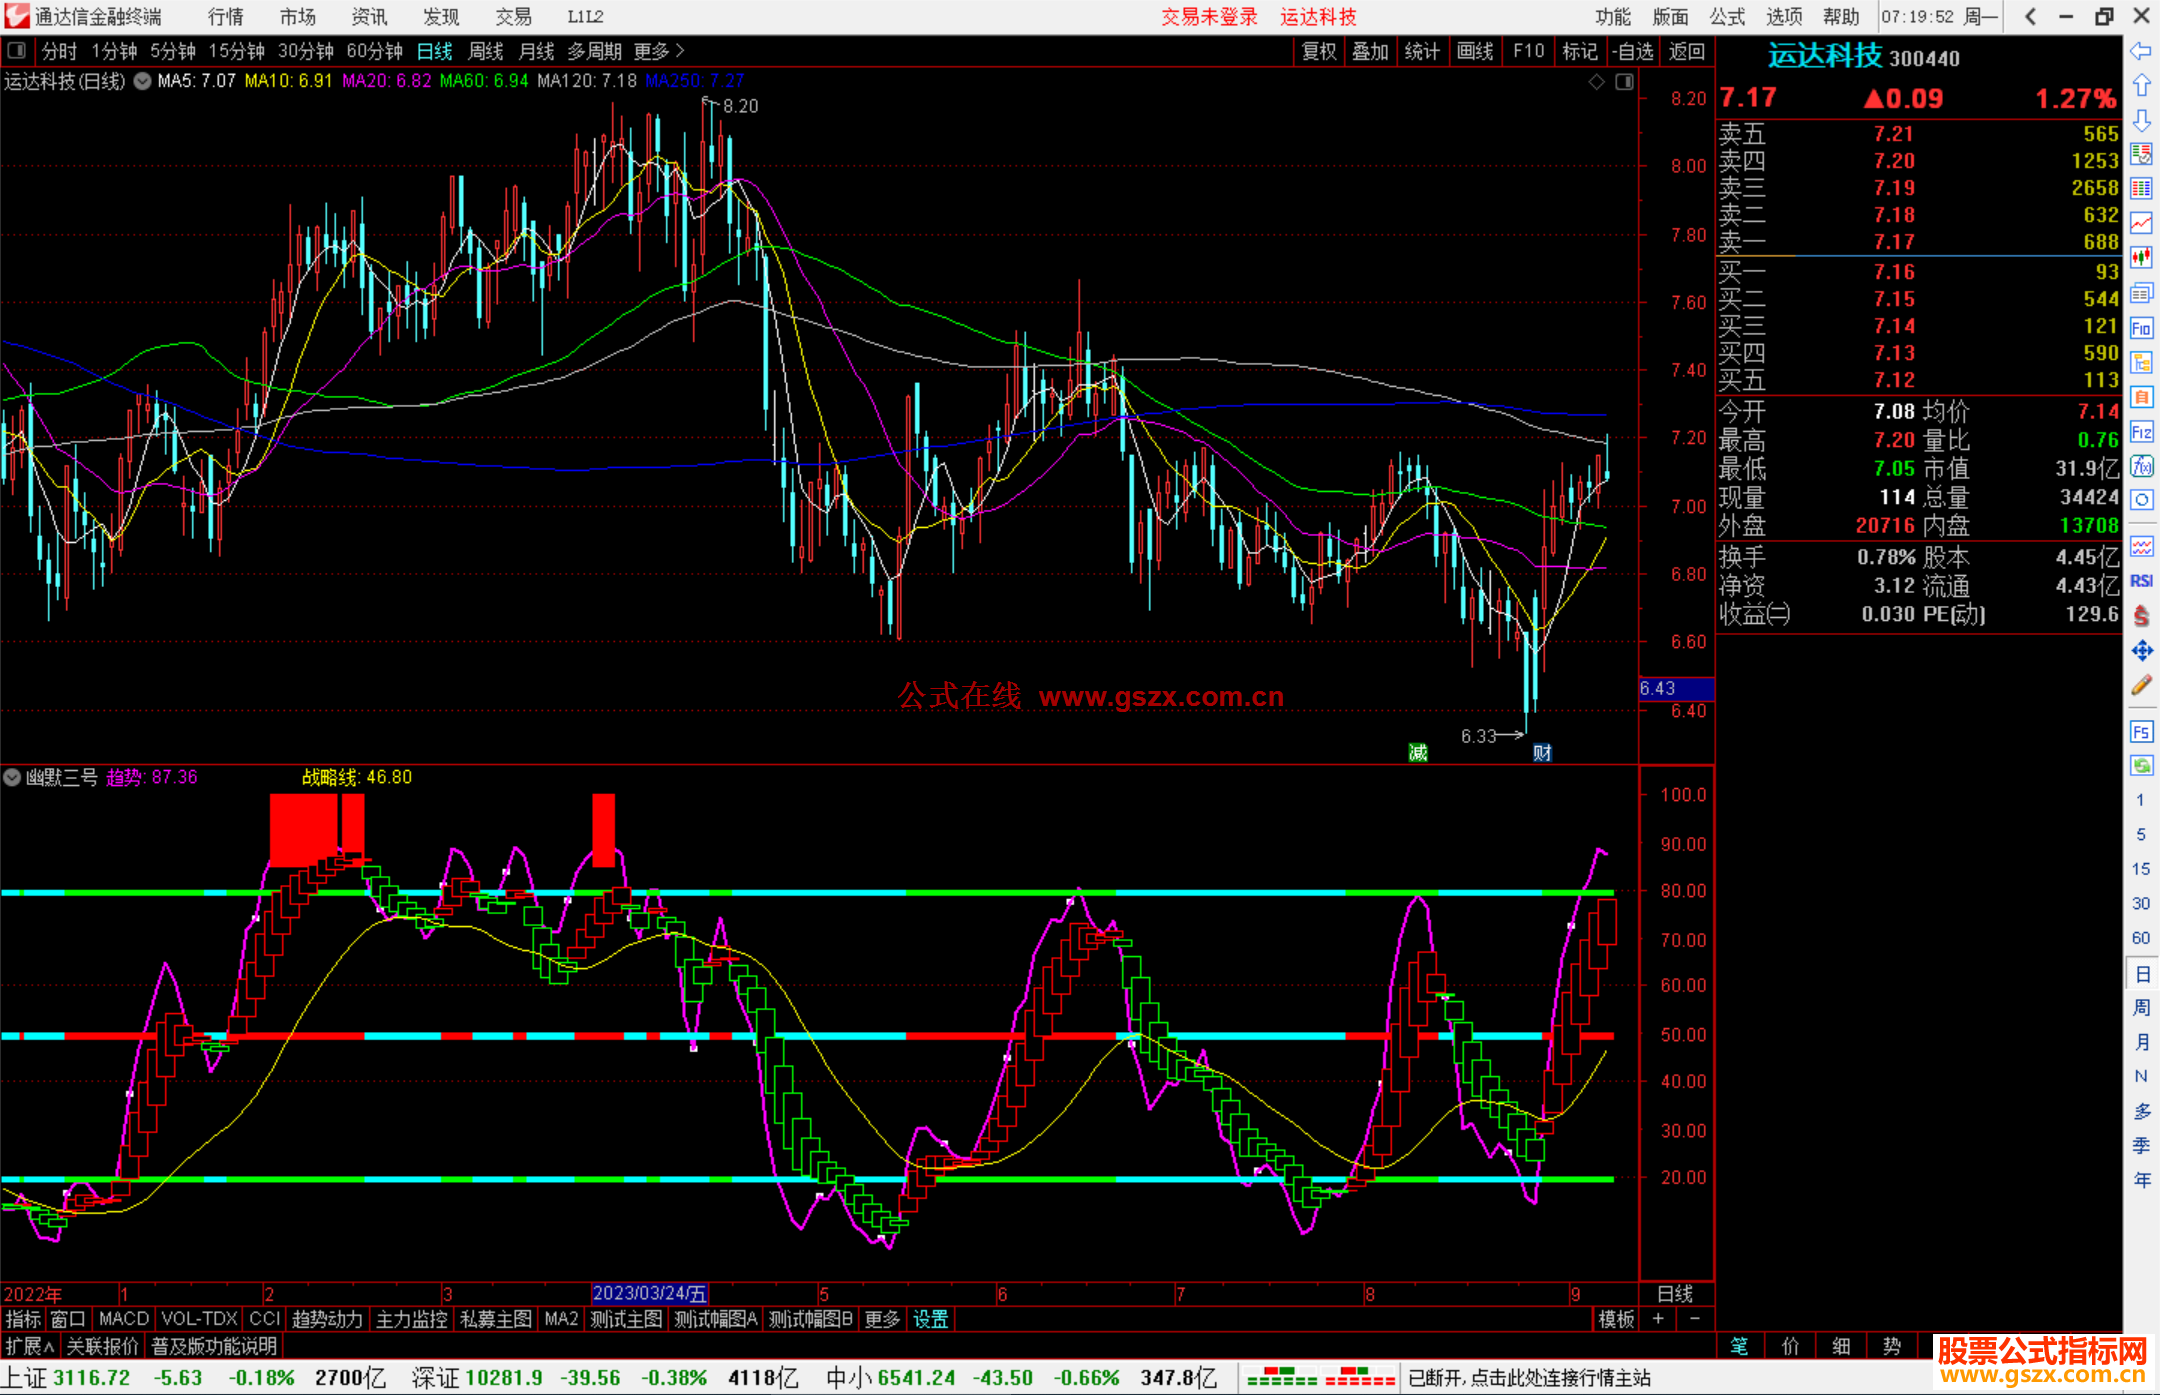
Task: Click the green refresh icon in sidebar
Action: click(2141, 766)
